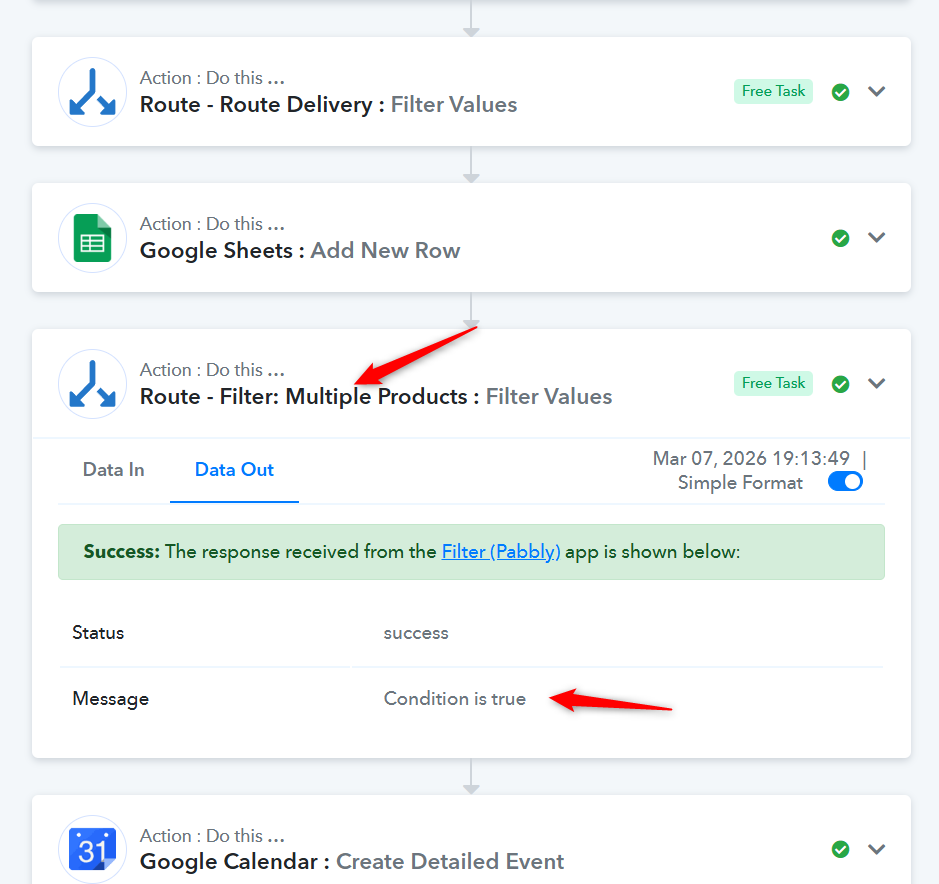Expand the Google Sheets Add New Row step
The image size is (939, 884).
(877, 238)
